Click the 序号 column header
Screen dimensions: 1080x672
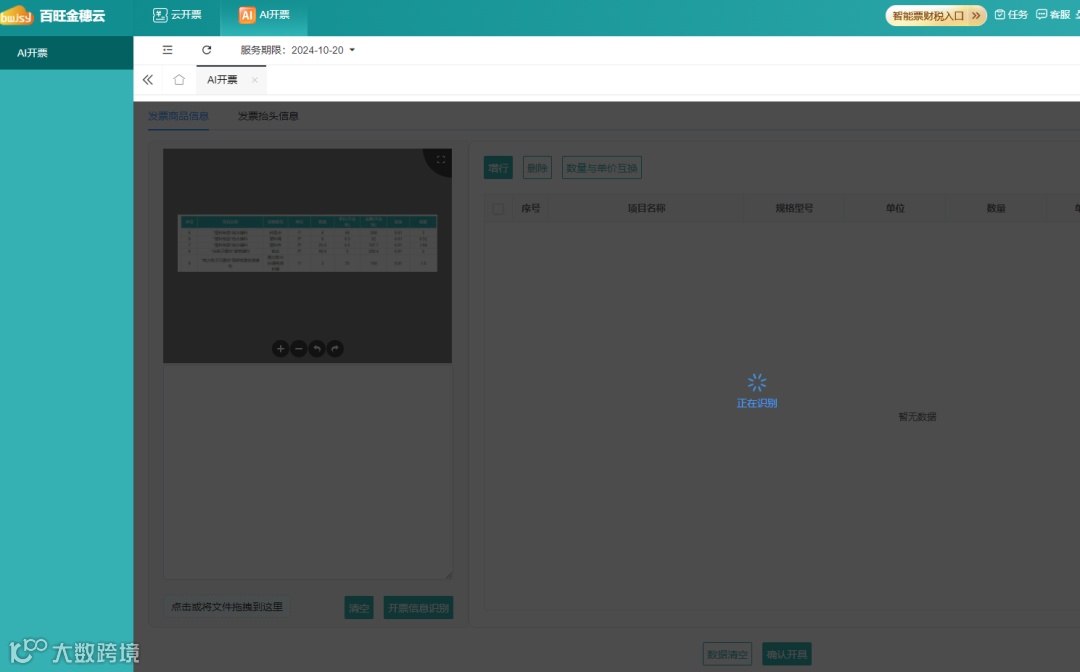tap(530, 208)
